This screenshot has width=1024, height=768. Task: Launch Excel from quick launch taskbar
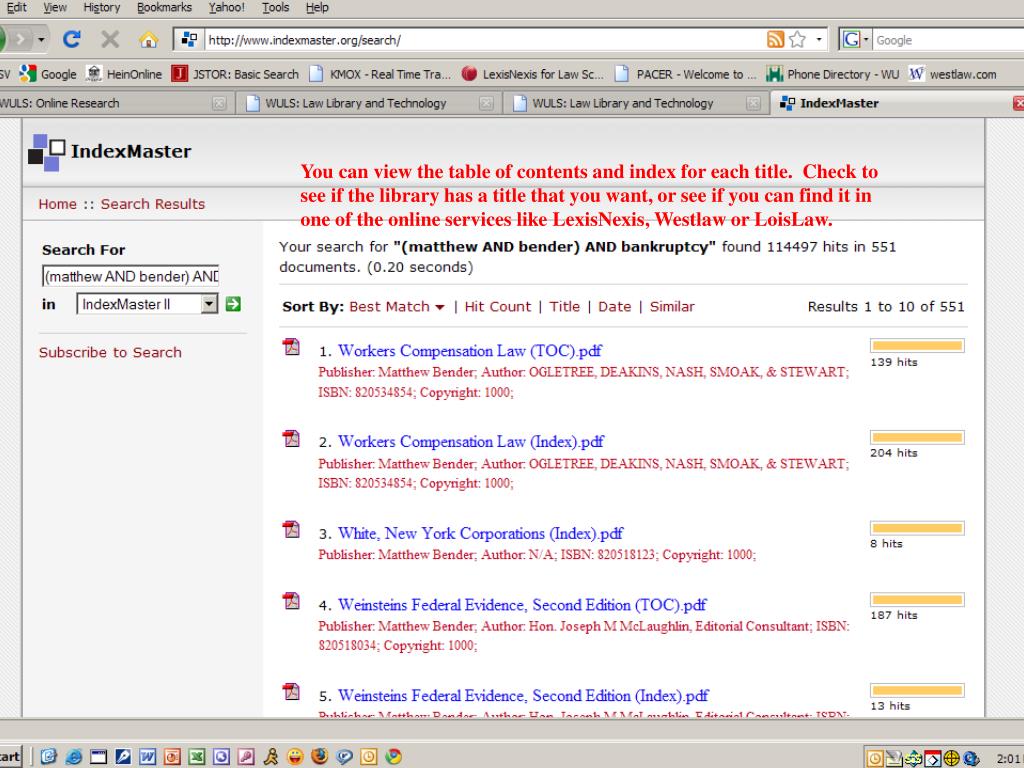click(x=197, y=756)
